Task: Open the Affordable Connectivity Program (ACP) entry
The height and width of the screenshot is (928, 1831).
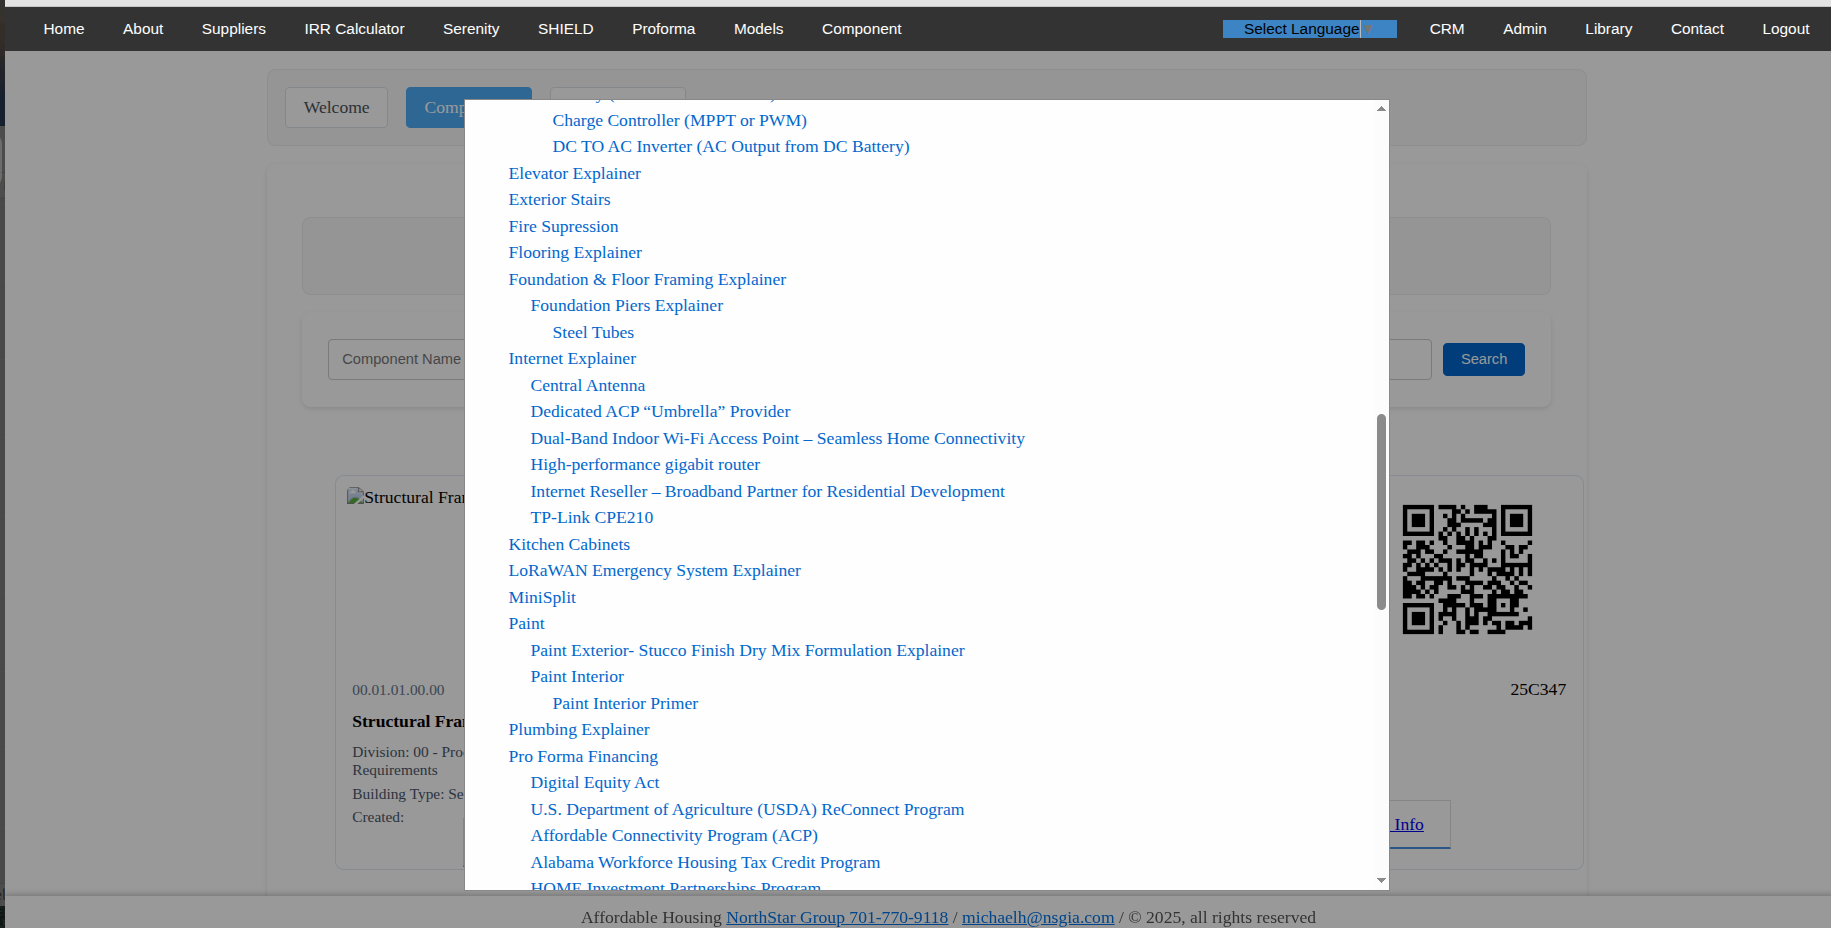Action: (x=674, y=835)
